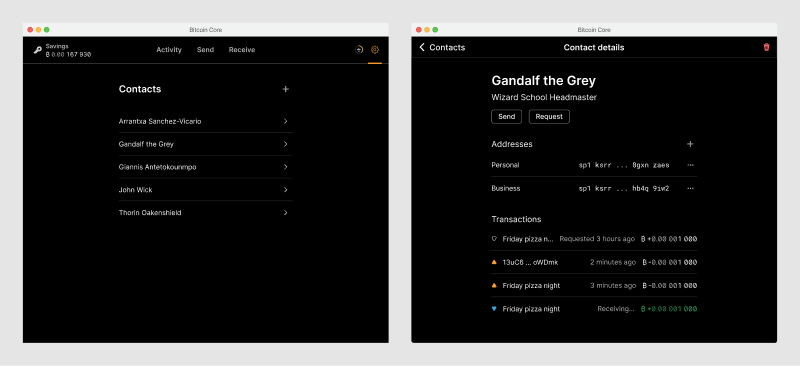This screenshot has height=366, width=800.
Task: Select contact Arrantxa Sanchez-Vicario
Action: click(206, 121)
